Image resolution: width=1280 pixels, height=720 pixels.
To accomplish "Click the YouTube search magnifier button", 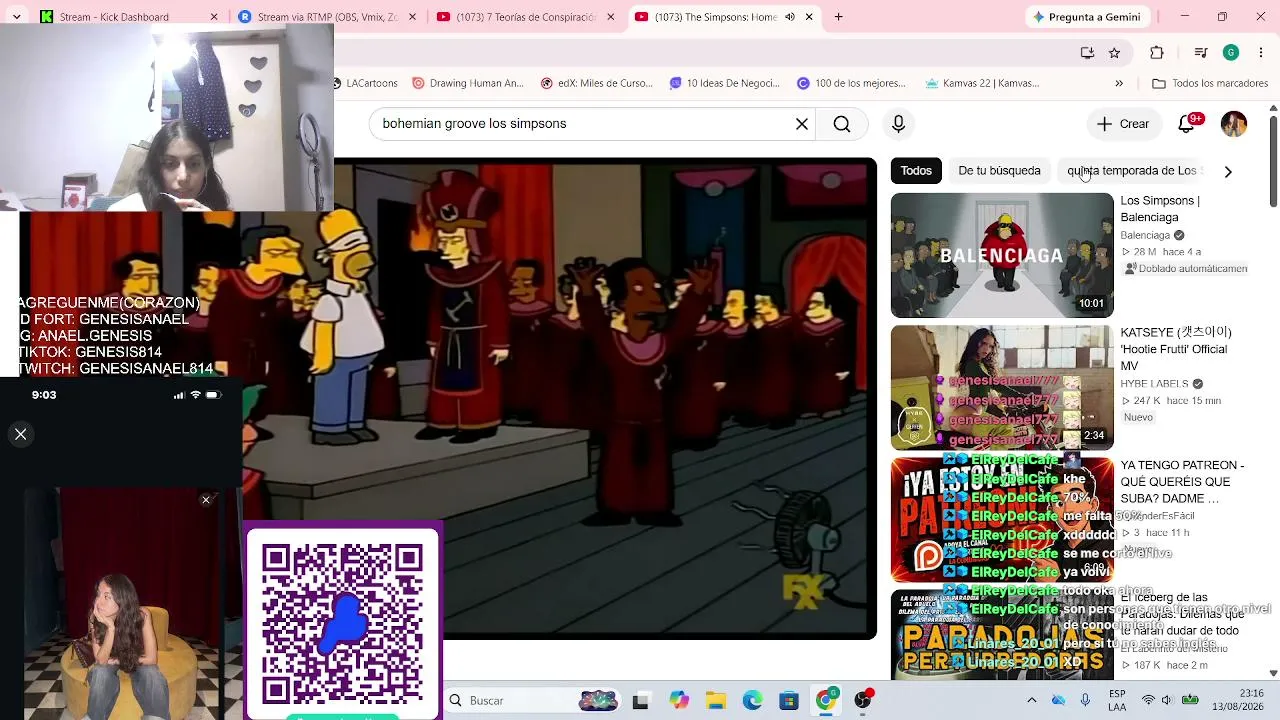I will pyautogui.click(x=842, y=124).
